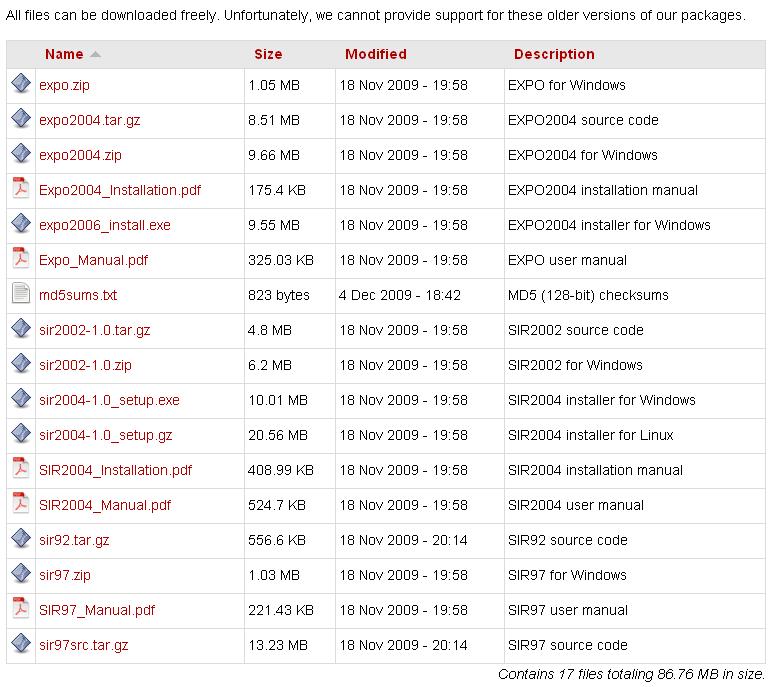Open the sir97.zip download link
778x687 pixels.
pos(65,575)
